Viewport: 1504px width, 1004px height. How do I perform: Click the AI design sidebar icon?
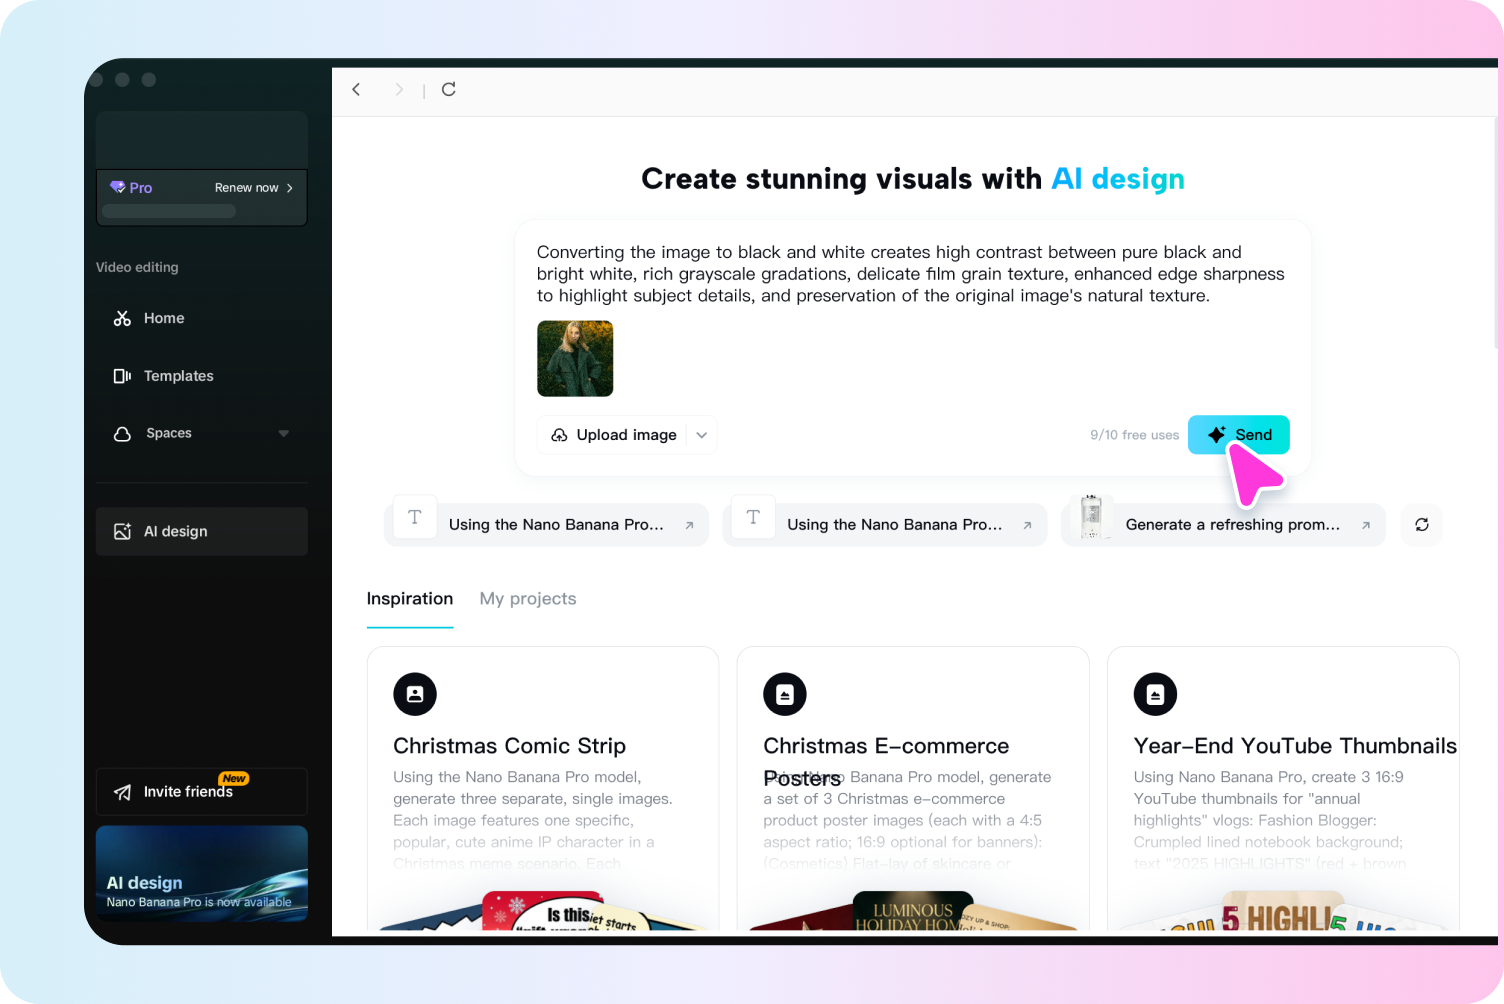122,532
